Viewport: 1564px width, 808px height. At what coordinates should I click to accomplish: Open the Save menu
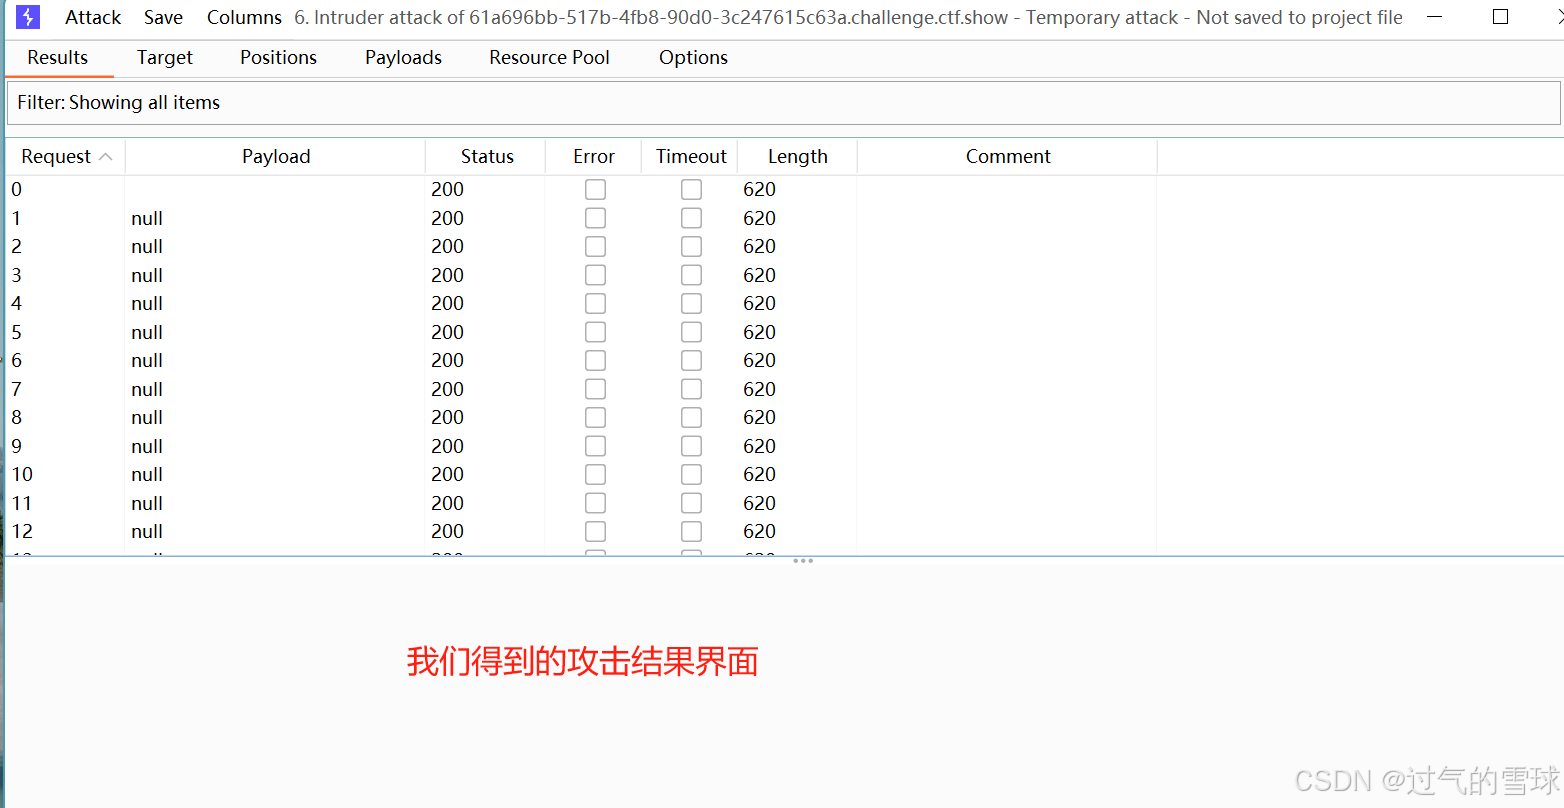(x=163, y=16)
